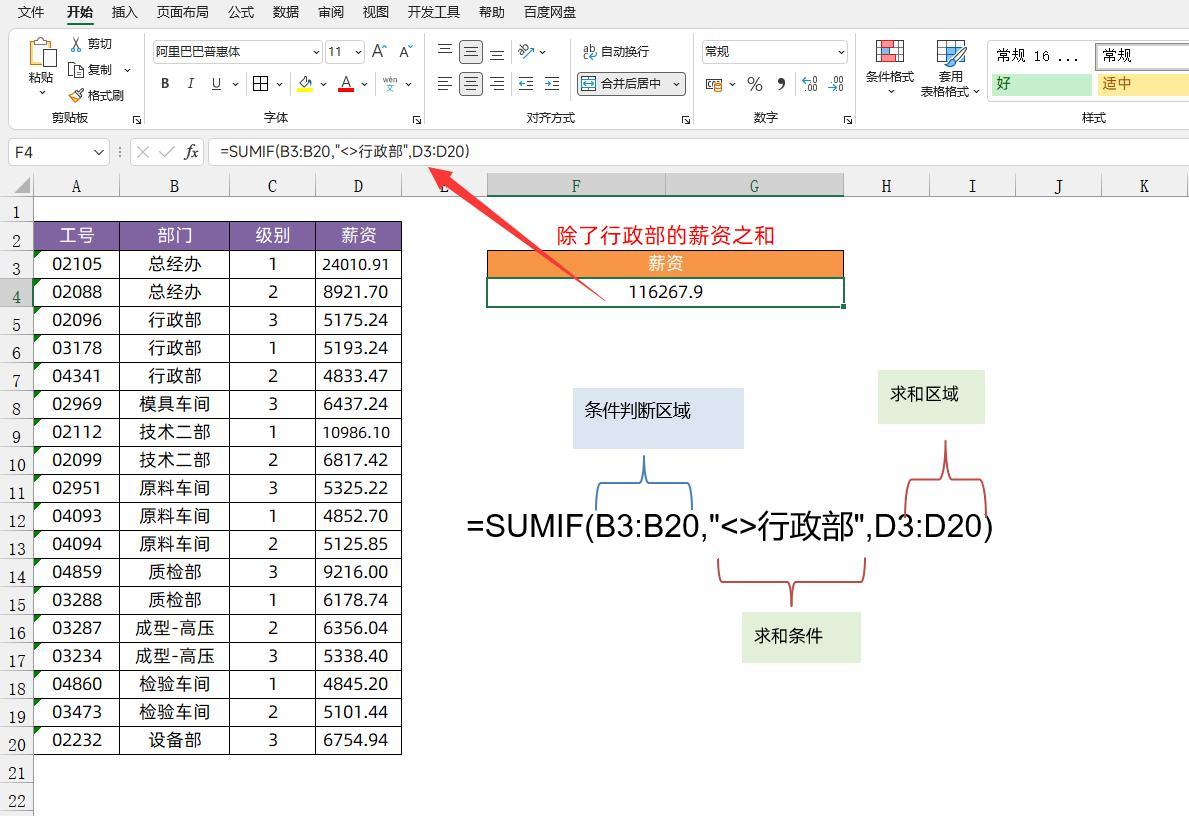Click the Borders icon
Screen dimensions: 1189x816
(261, 83)
